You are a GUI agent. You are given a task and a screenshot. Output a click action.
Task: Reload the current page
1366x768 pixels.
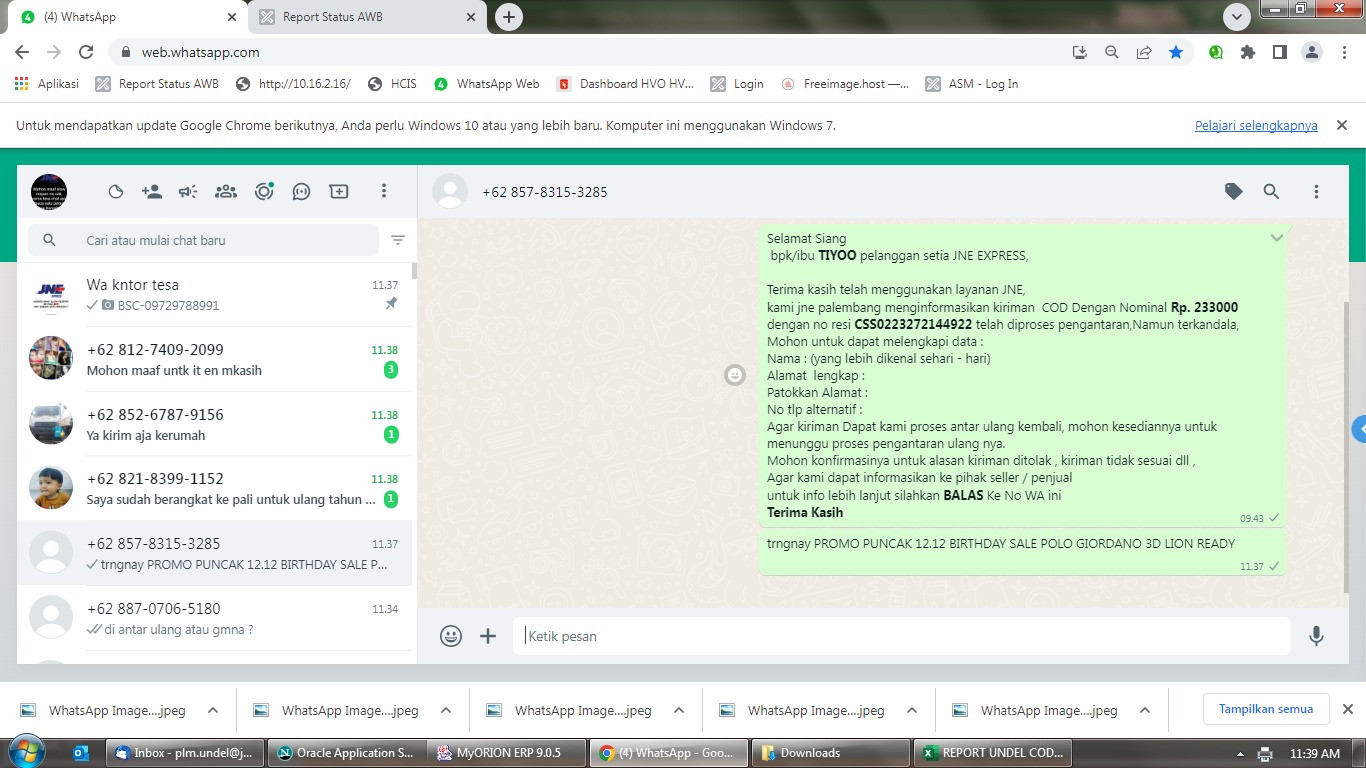pyautogui.click(x=86, y=52)
